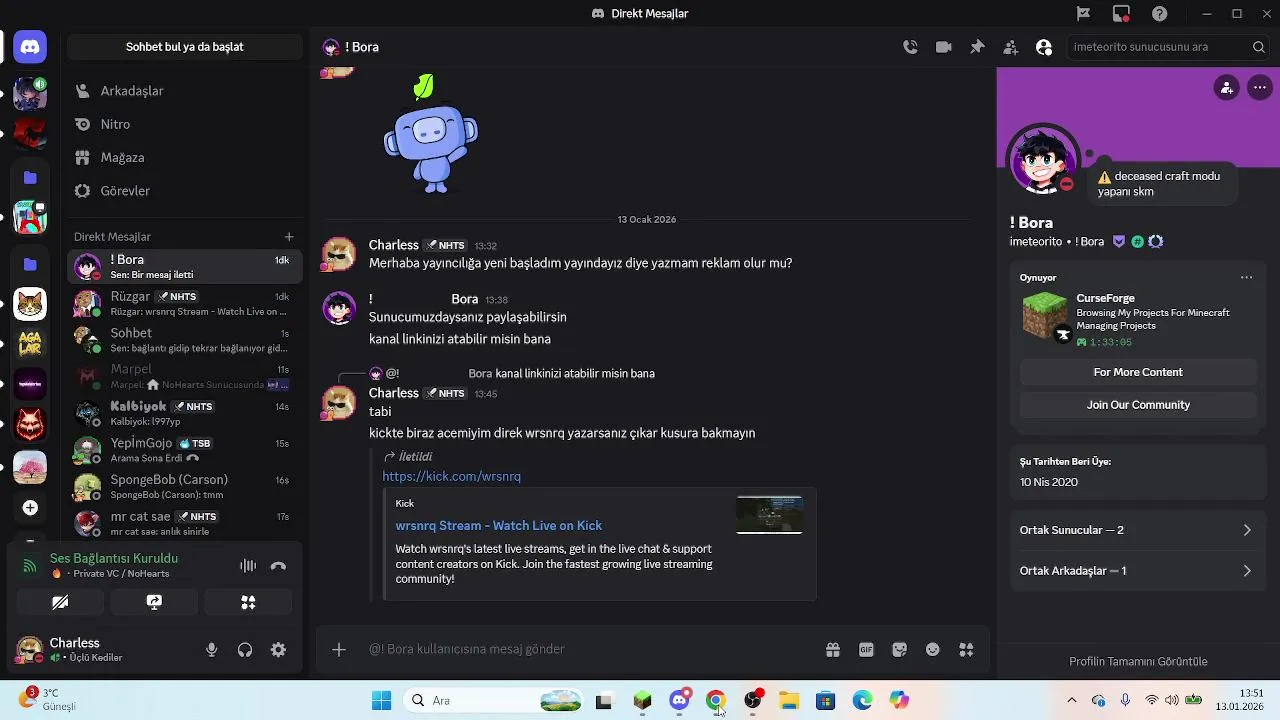Open Profilin Tamamını Görüntüle

click(1138, 662)
